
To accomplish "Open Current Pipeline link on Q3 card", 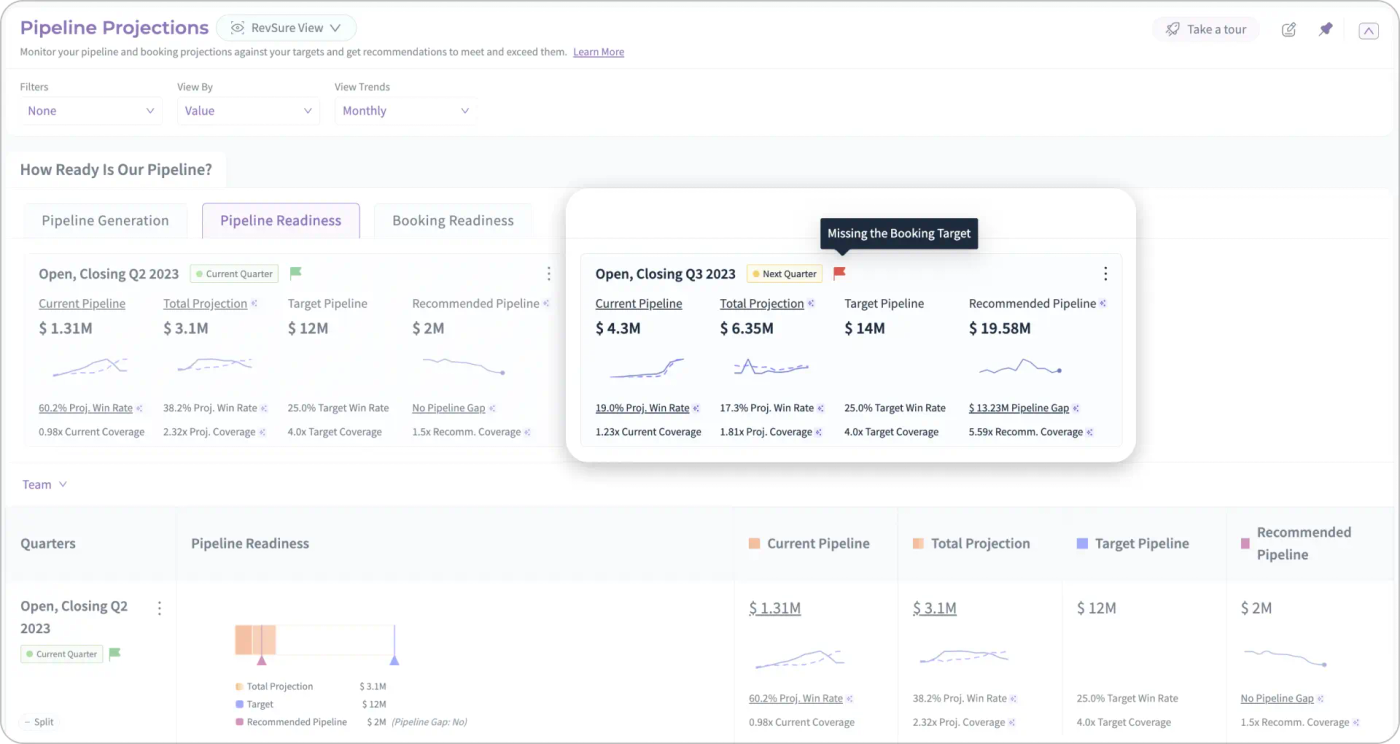I will click(639, 304).
